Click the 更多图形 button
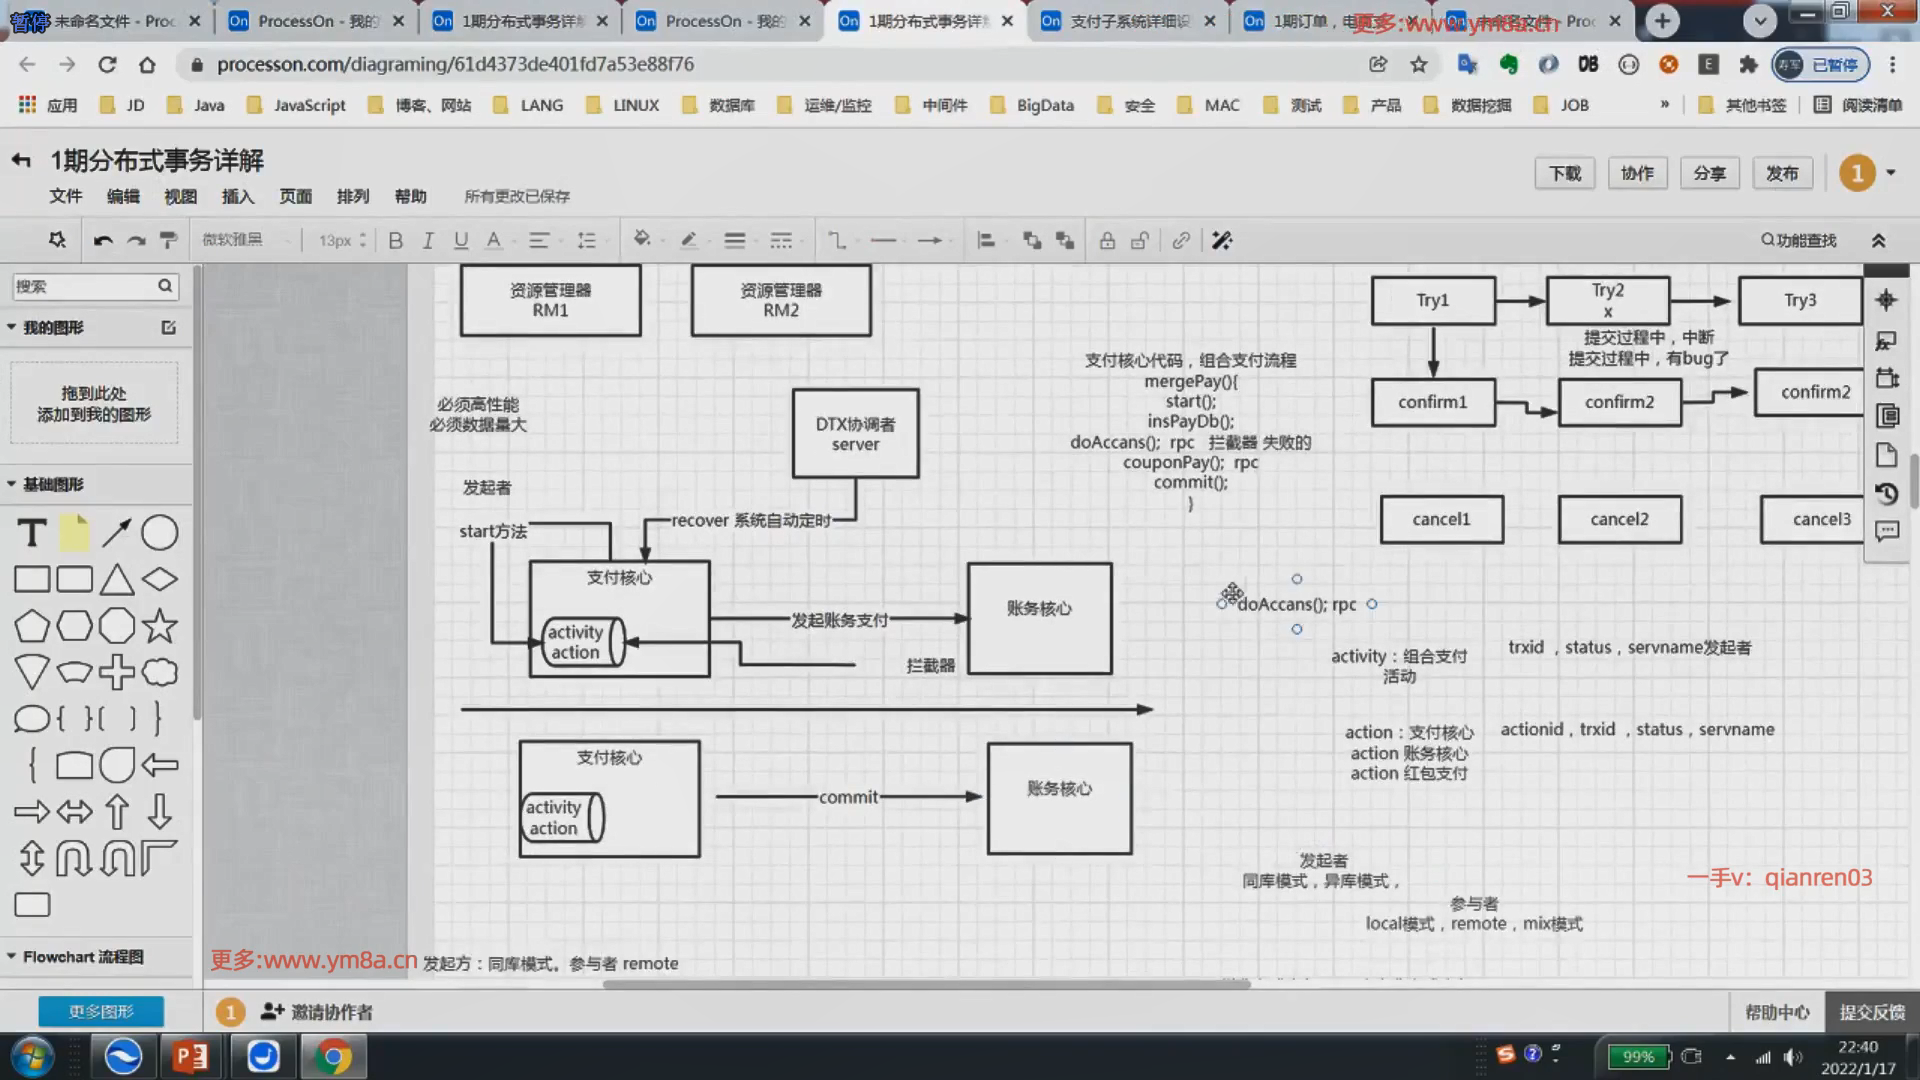This screenshot has width=1920, height=1080. coord(101,1011)
